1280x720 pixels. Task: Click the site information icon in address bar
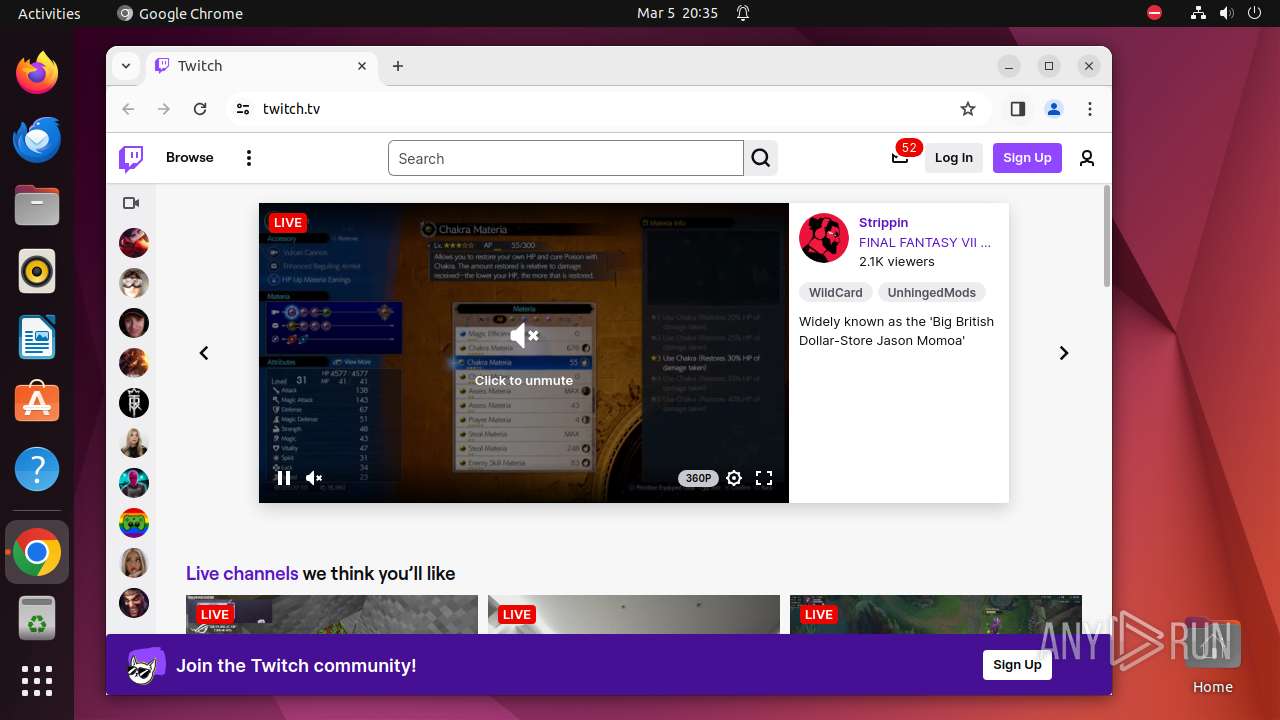click(243, 109)
